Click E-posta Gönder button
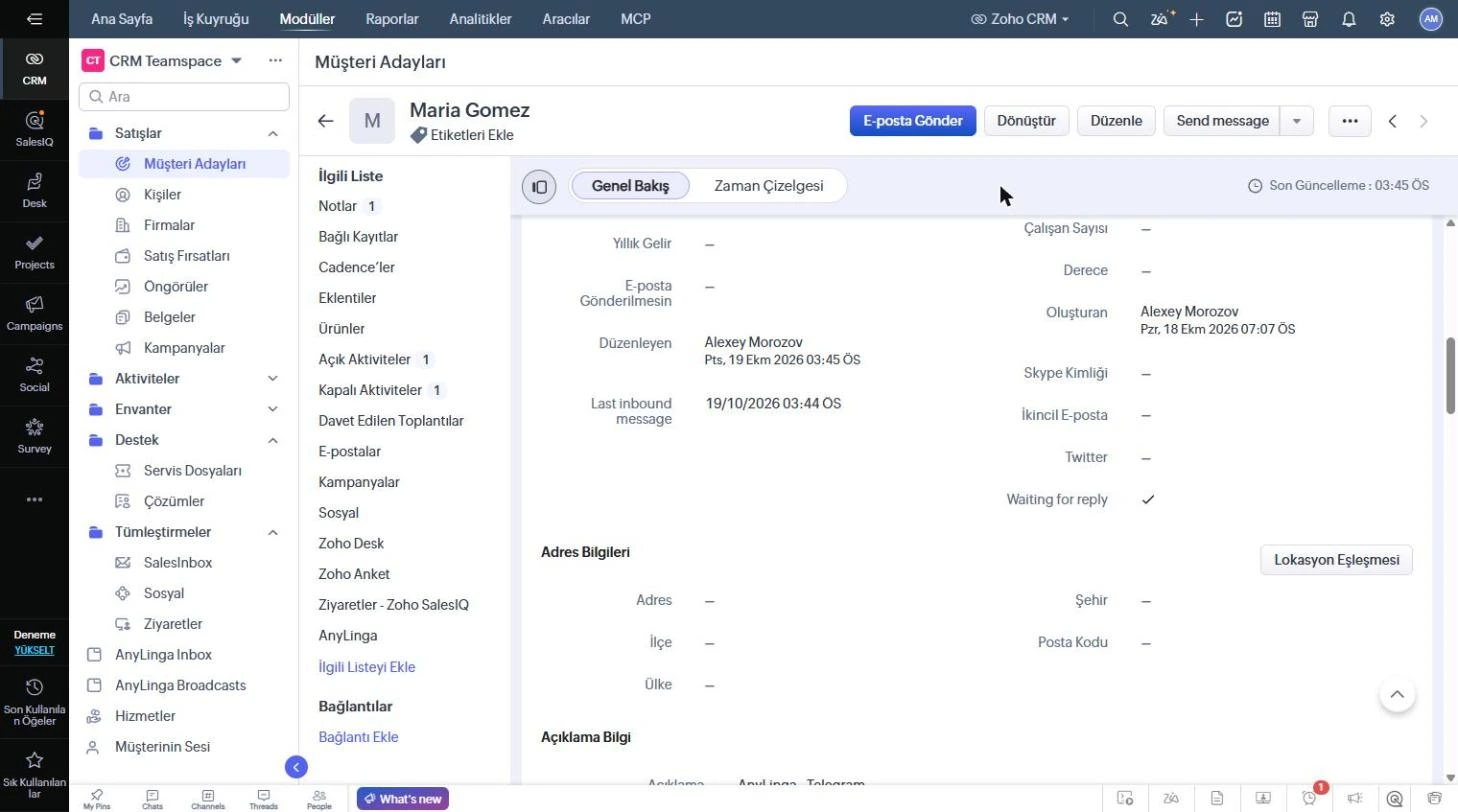The height and width of the screenshot is (812, 1458). (x=913, y=121)
